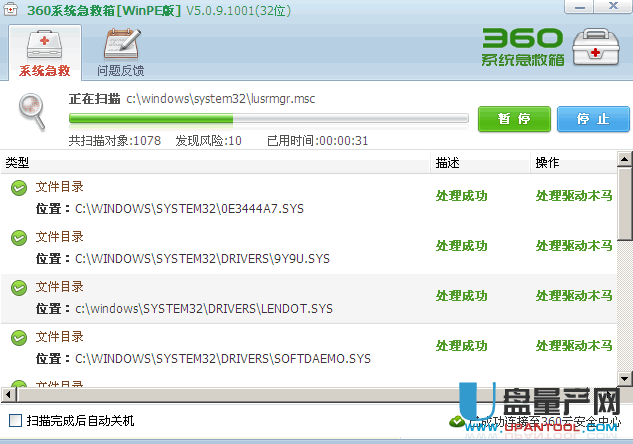Enable 扫描完成后自动关机 checkbox

click(x=15, y=421)
